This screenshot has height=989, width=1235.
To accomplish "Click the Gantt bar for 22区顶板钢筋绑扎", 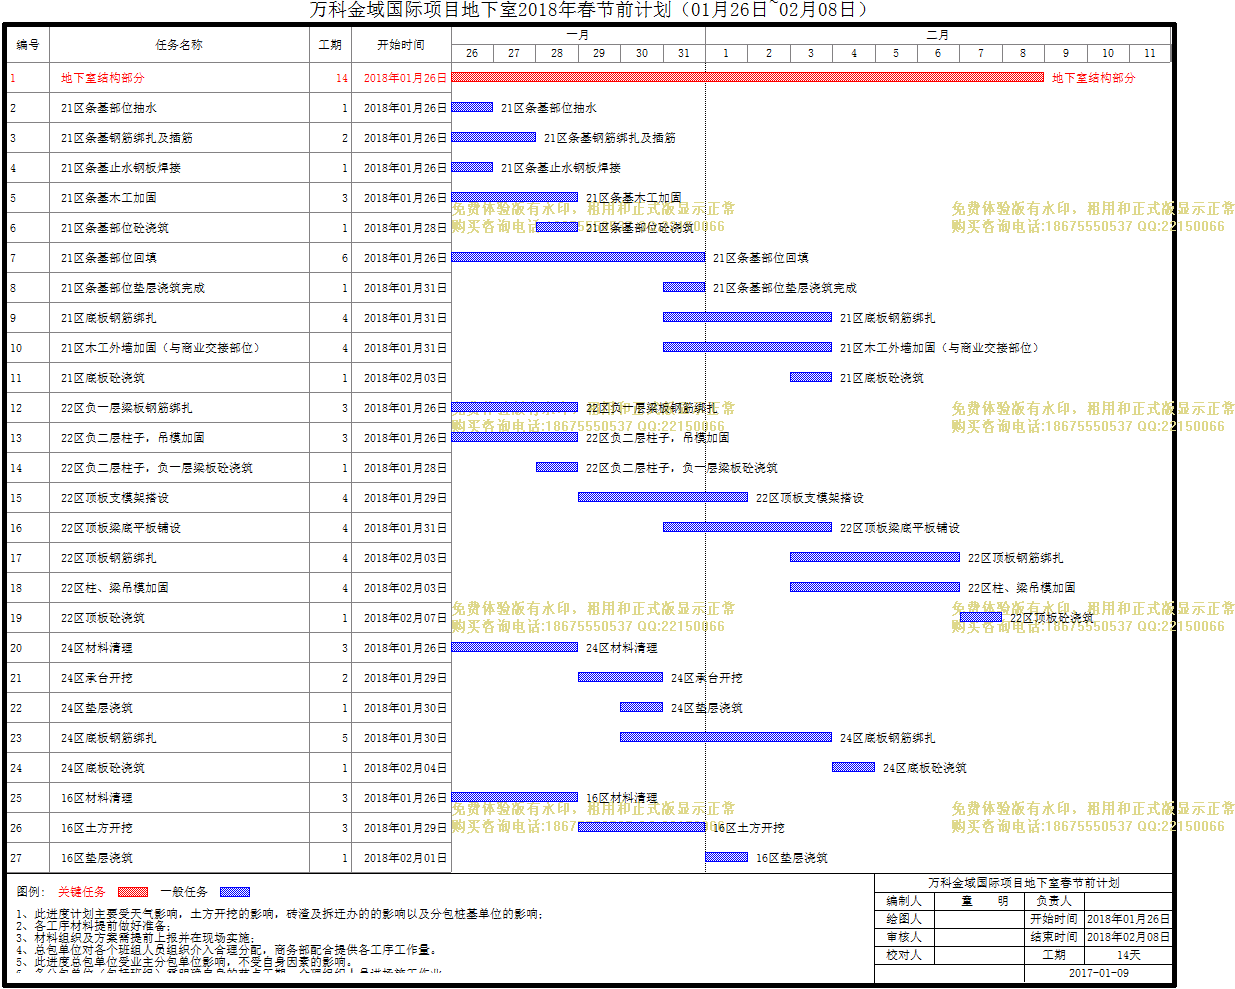I will [875, 557].
